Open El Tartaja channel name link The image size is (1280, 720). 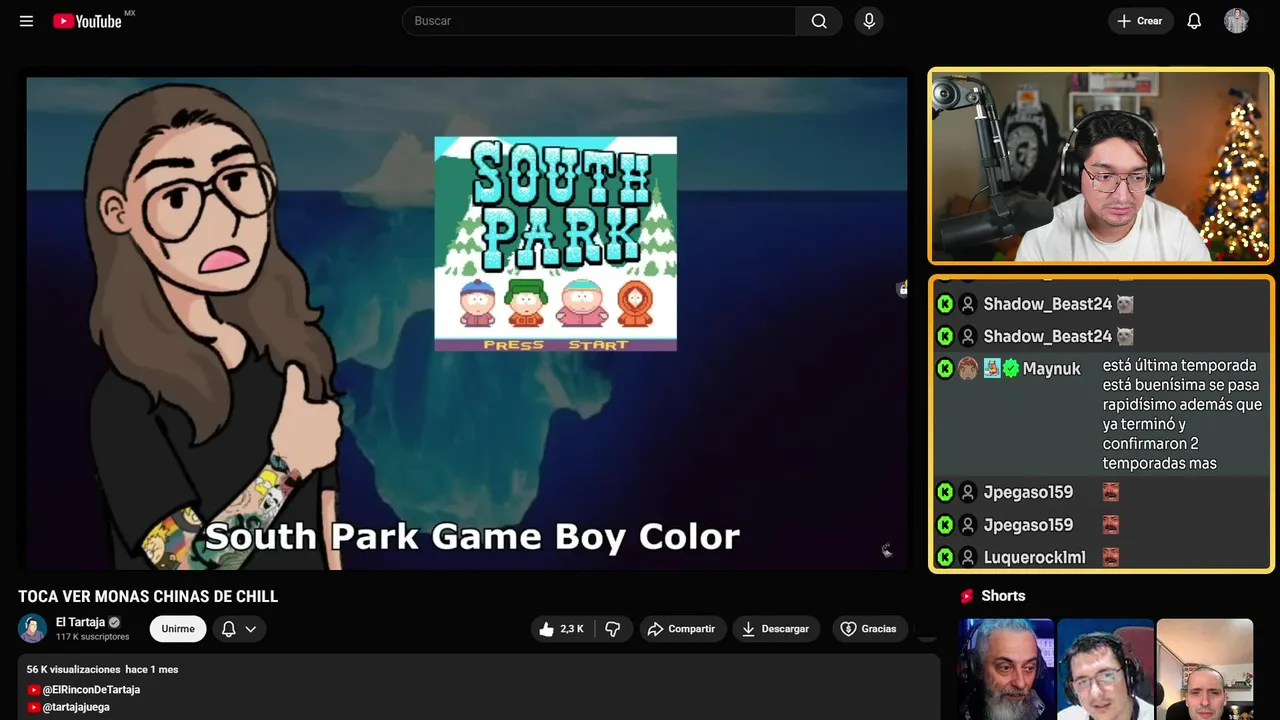point(80,622)
